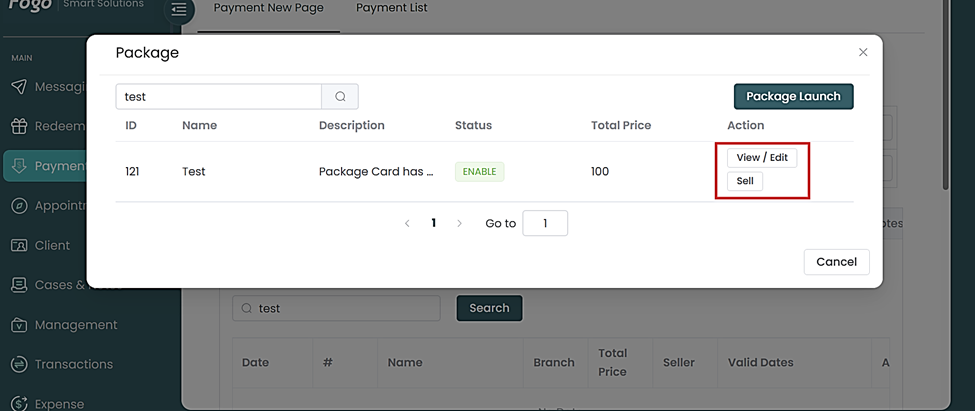This screenshot has height=411, width=975.
Task: Go to next page using right chevron
Action: tap(459, 223)
